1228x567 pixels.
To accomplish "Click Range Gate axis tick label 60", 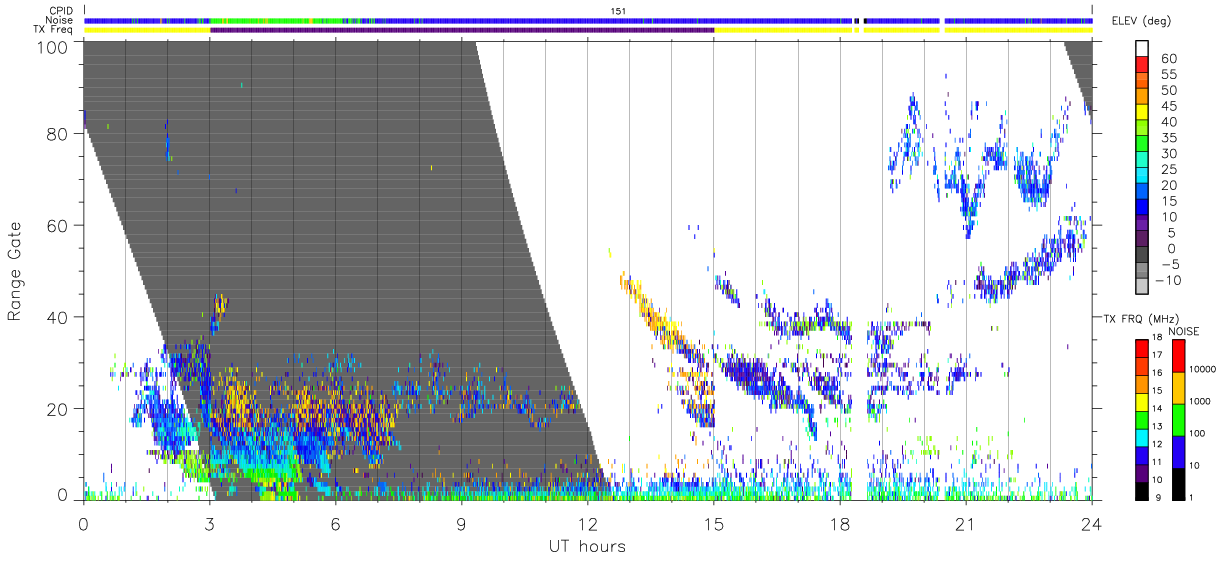I will pos(58,226).
